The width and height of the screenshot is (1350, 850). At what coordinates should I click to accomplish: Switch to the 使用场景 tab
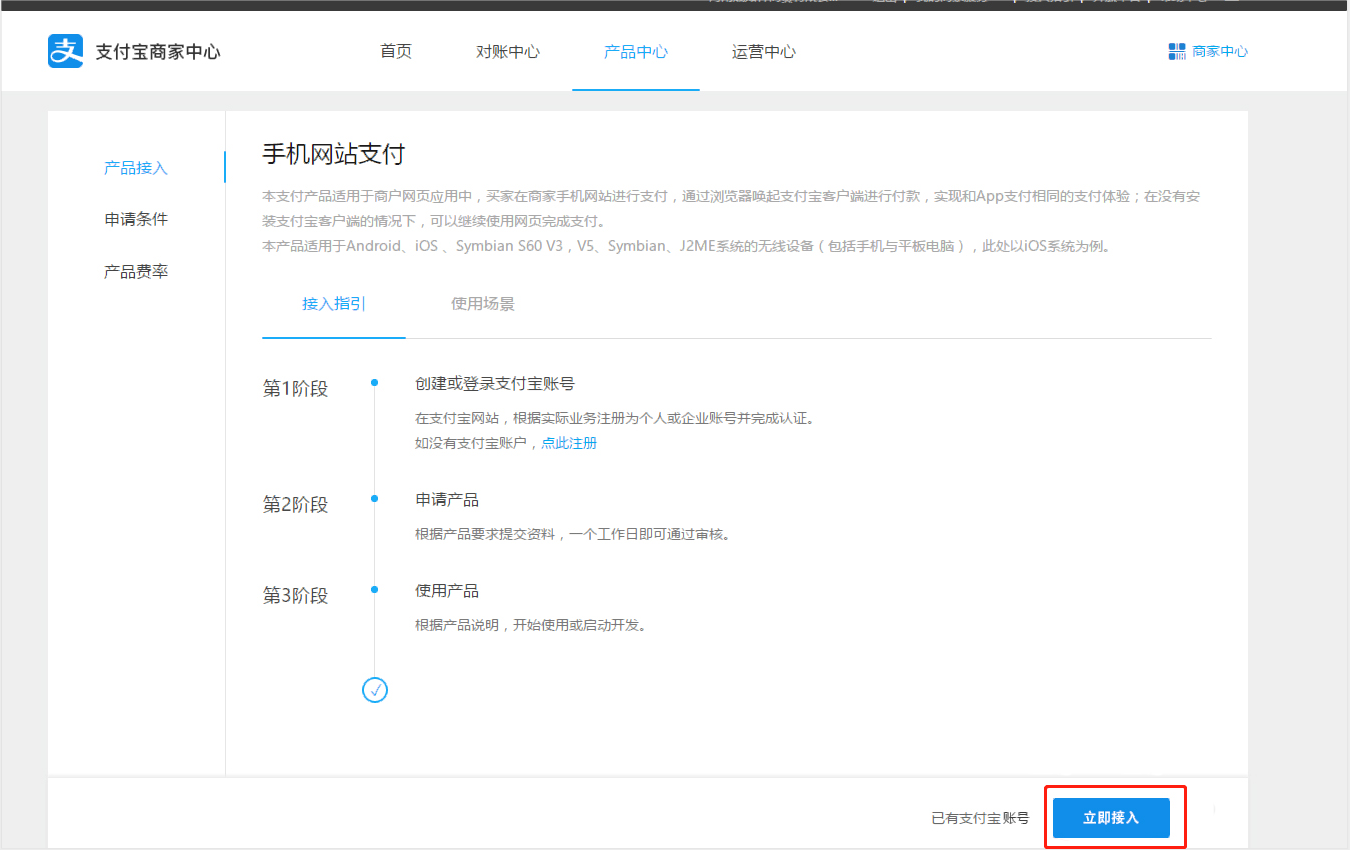(483, 304)
